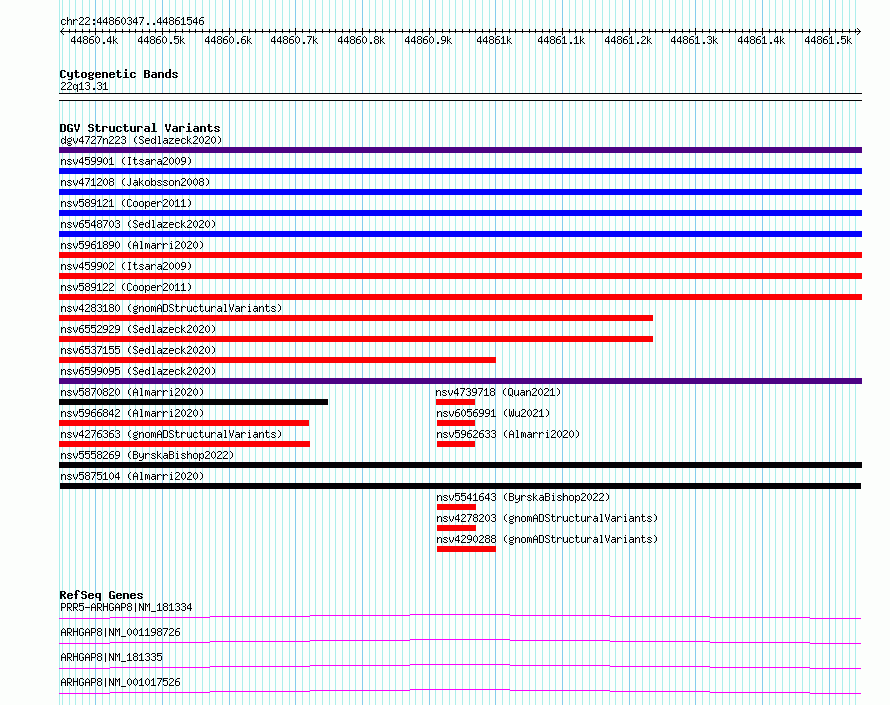Select nsv5966842 (Almarri2020) label
The height and width of the screenshot is (705, 890).
[132, 413]
